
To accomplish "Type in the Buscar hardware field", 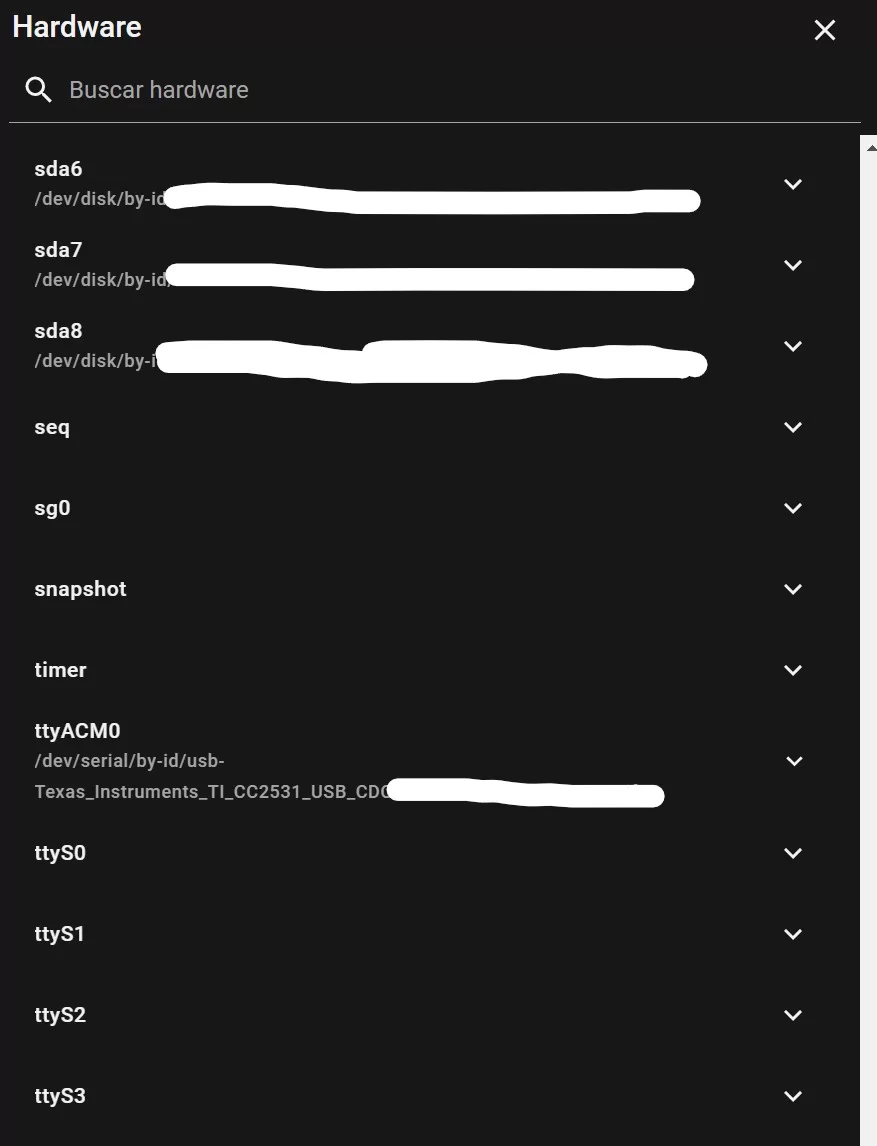I will click(400, 90).
